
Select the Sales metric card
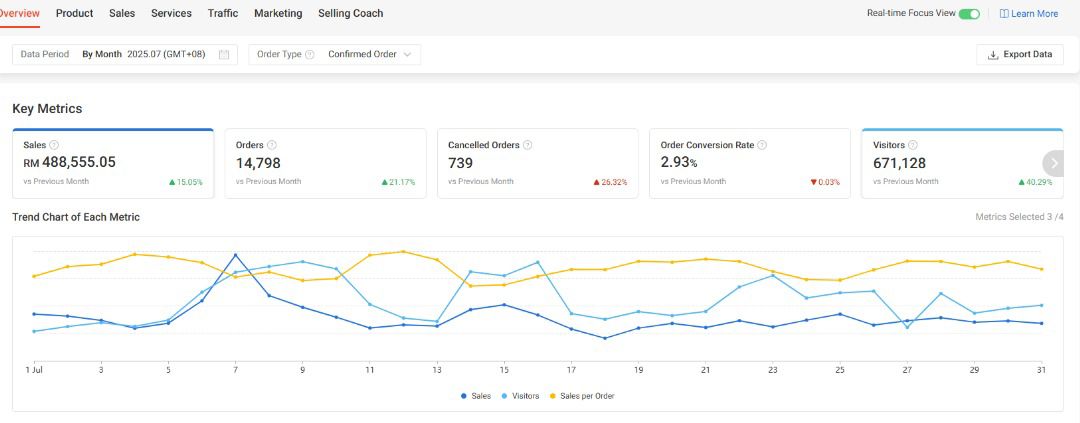click(x=113, y=164)
